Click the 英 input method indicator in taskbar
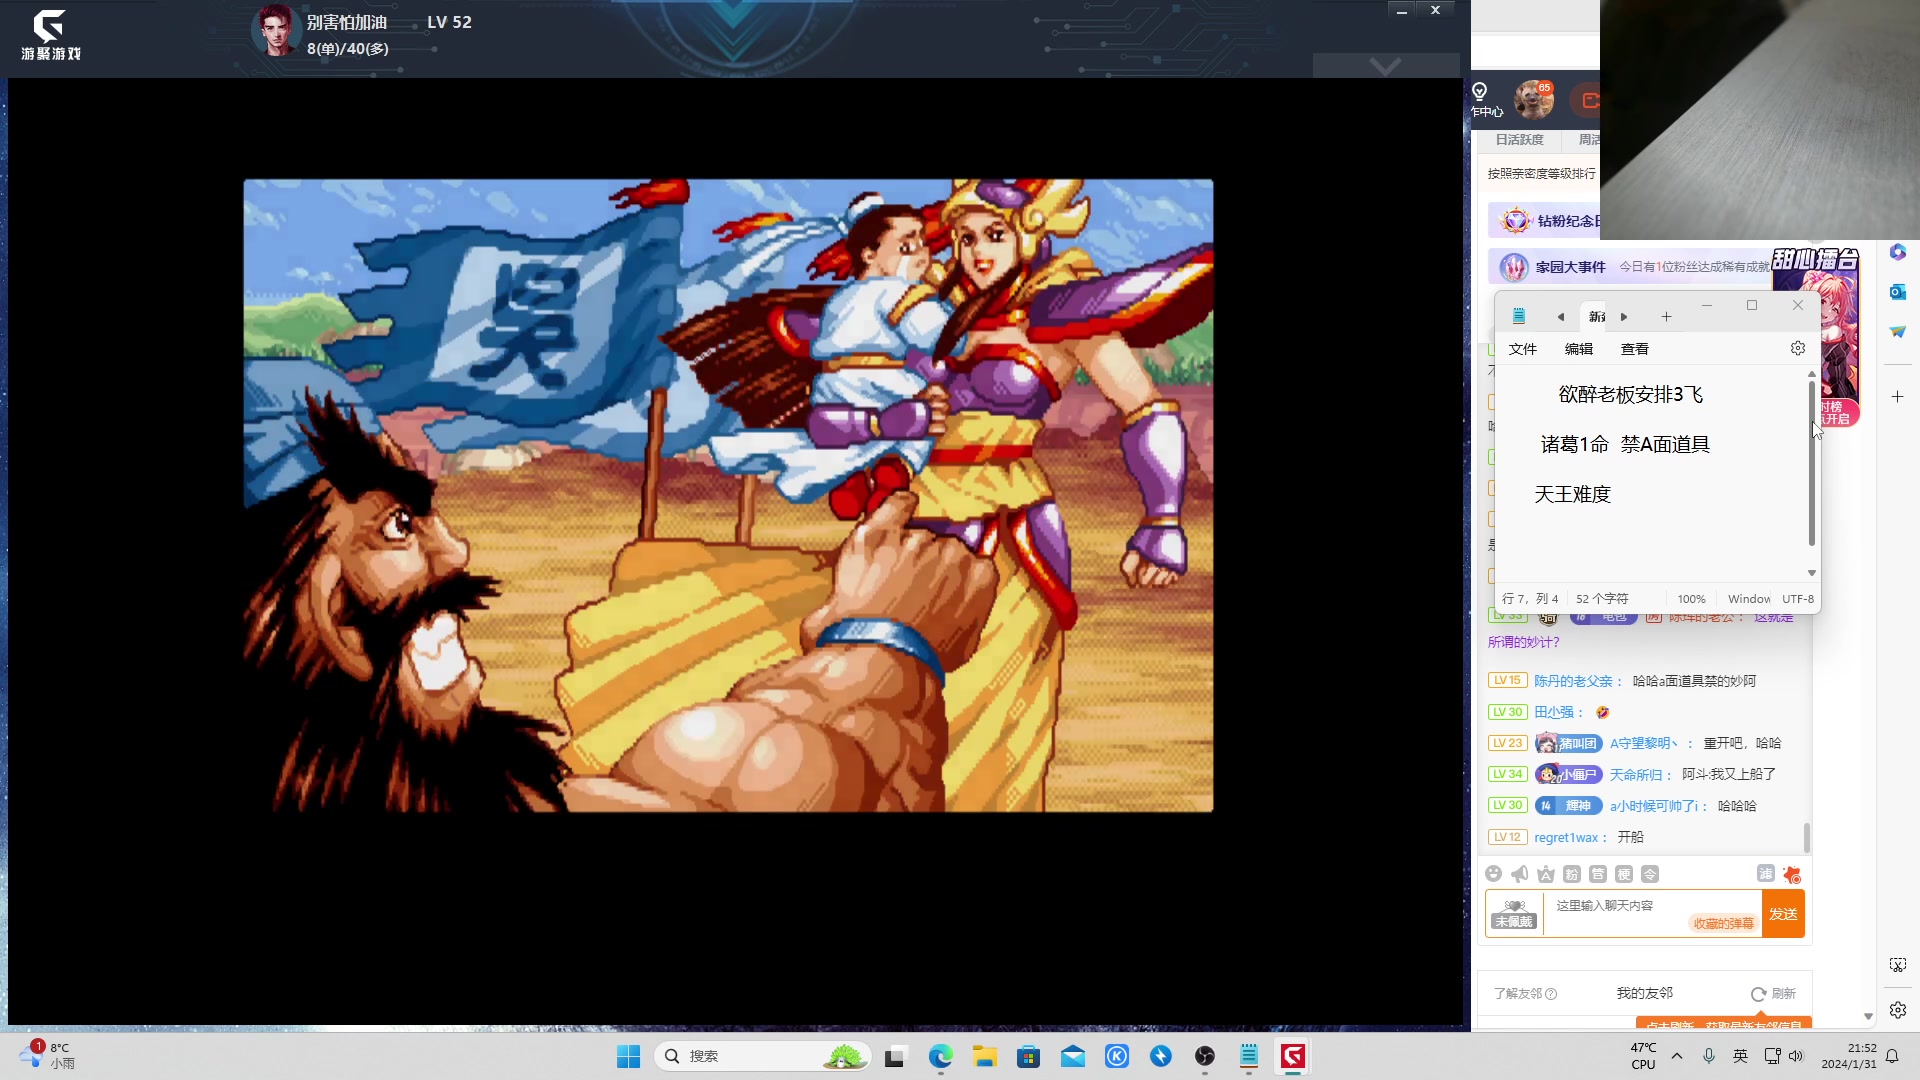Screen dimensions: 1920x1080 tap(1741, 1056)
